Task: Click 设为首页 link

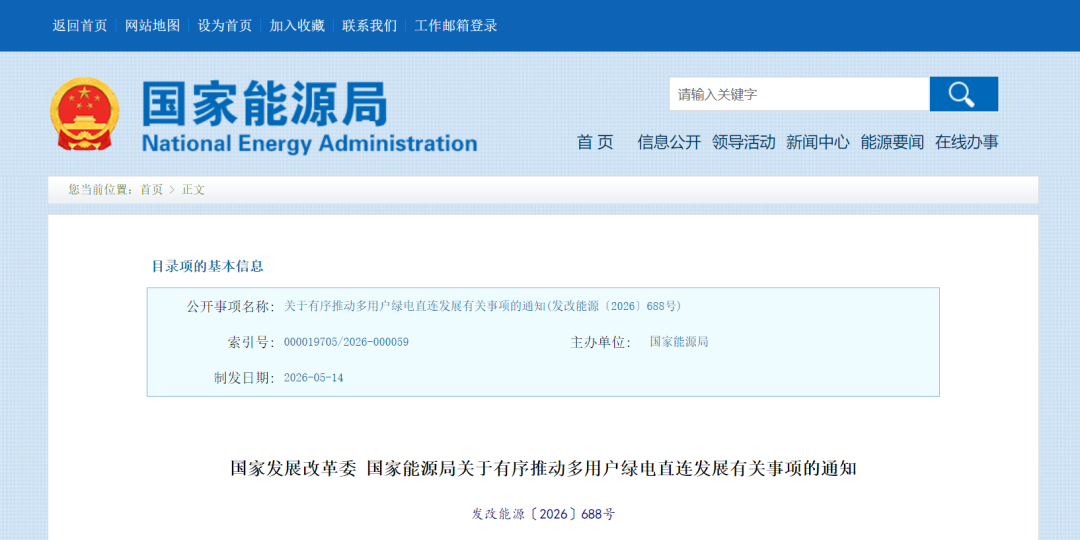Action: tap(225, 25)
